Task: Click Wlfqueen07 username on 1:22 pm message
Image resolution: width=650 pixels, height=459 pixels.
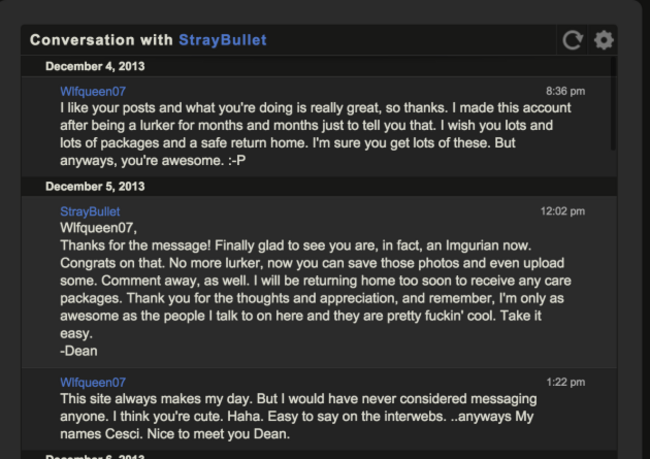Action: (x=93, y=382)
